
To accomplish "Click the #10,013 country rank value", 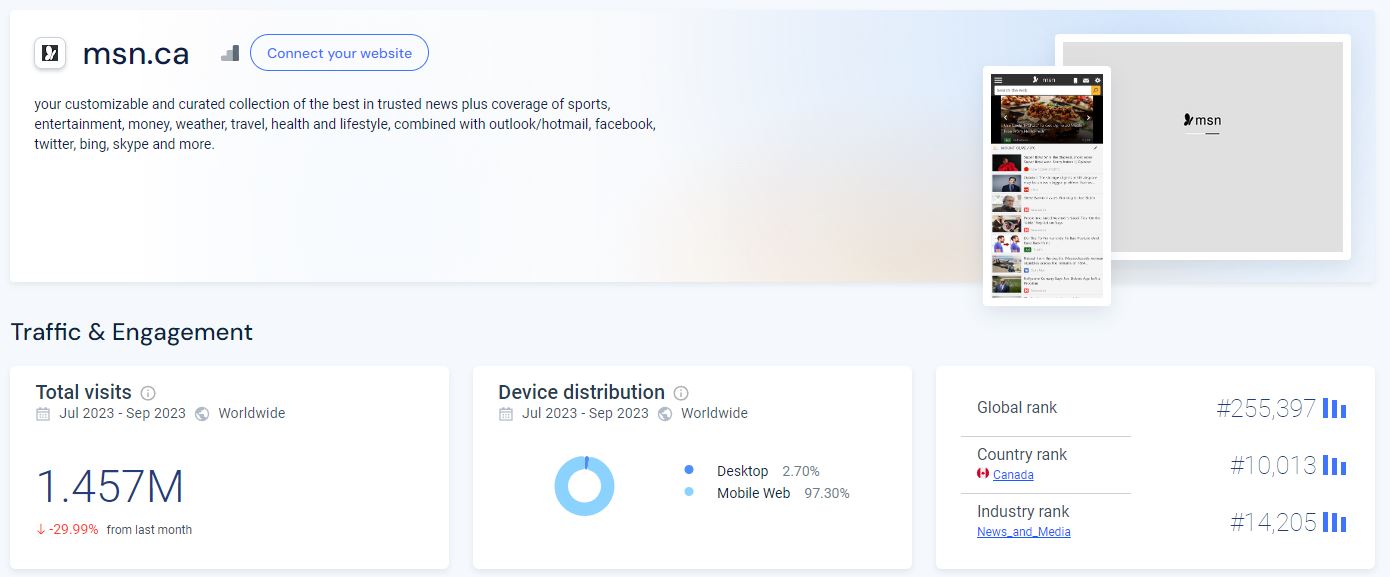I will coord(1273,465).
